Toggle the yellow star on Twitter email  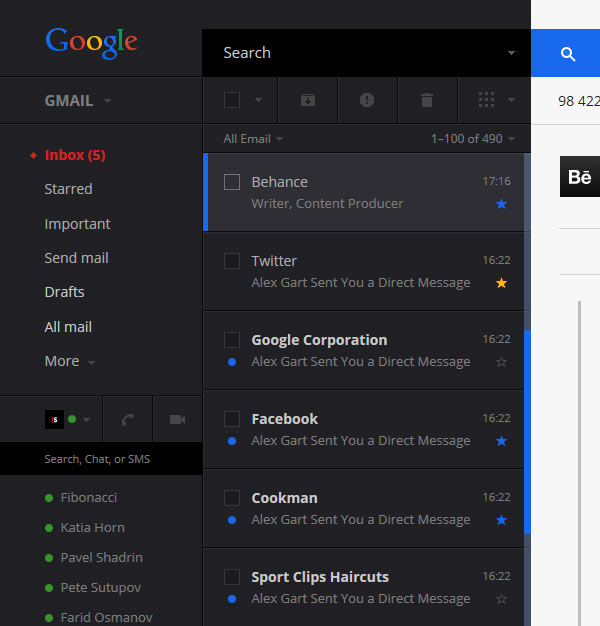501,283
